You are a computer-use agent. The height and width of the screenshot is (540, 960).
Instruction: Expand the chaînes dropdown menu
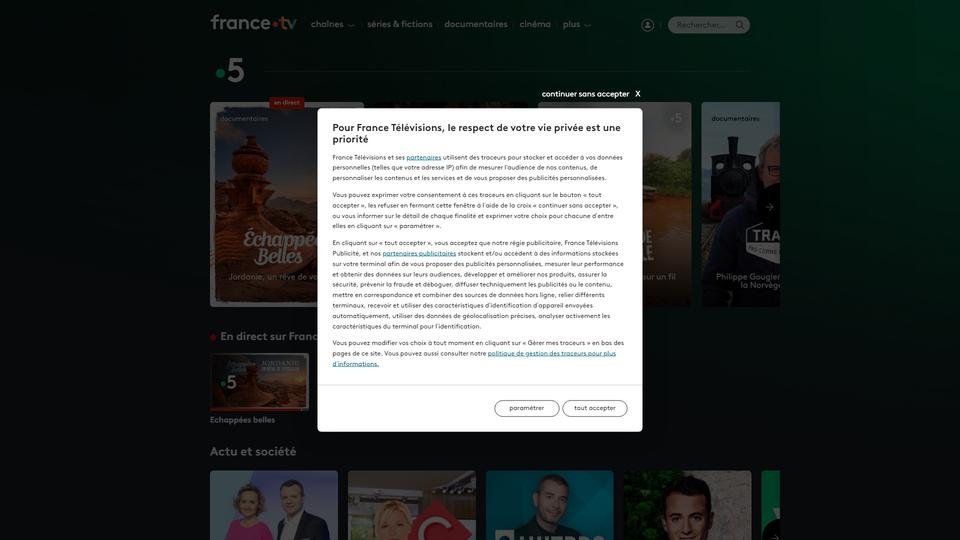click(x=332, y=24)
